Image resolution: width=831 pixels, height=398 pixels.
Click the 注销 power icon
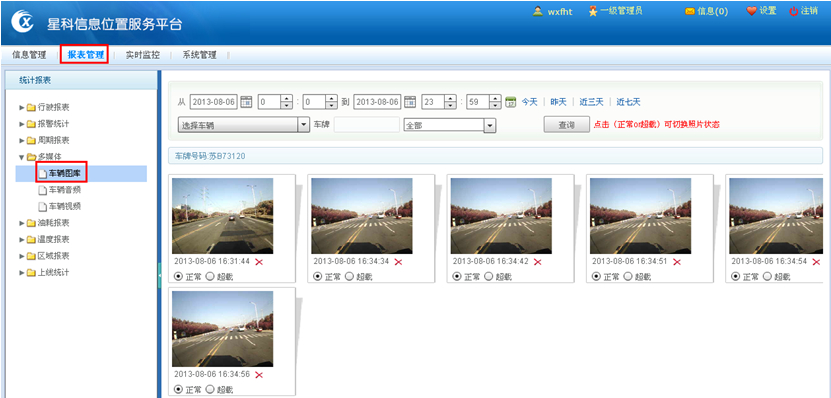click(x=793, y=11)
